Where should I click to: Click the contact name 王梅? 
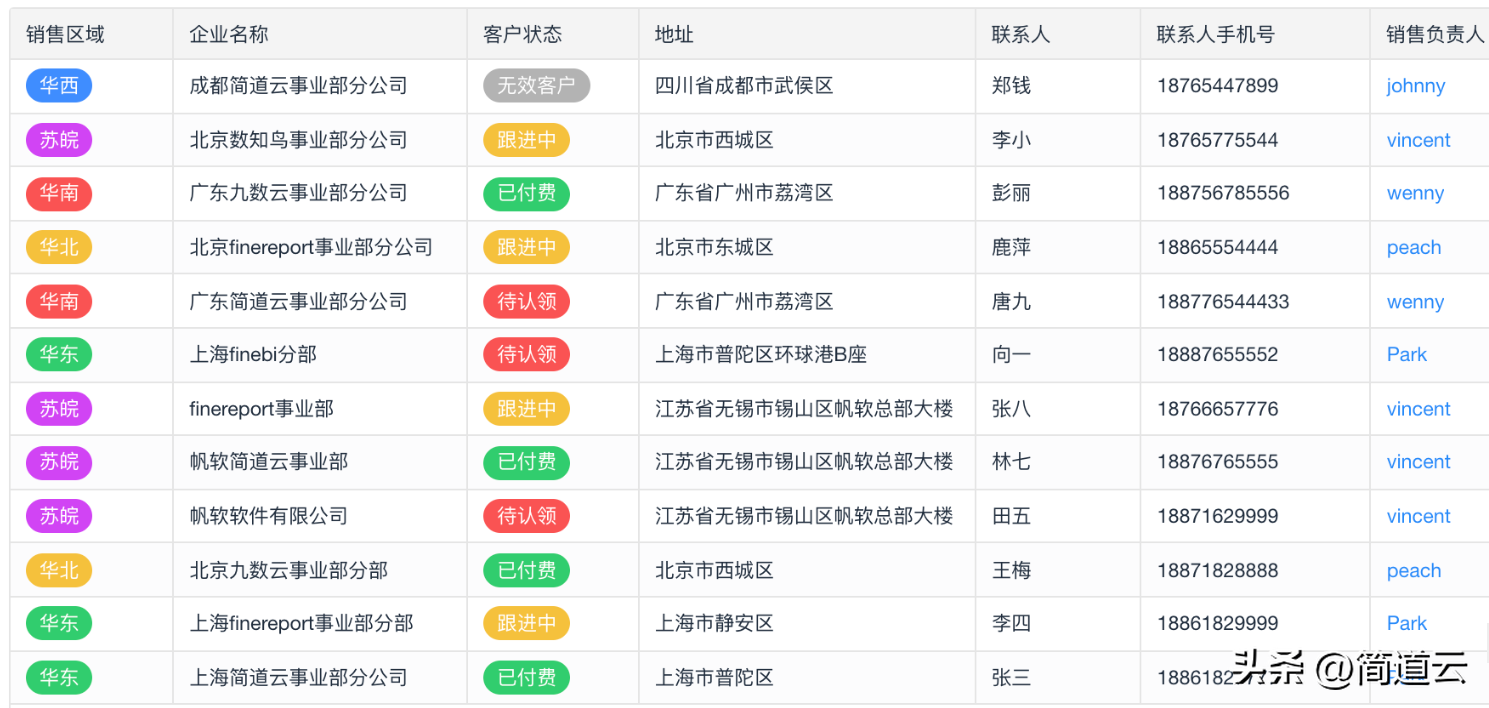point(1011,571)
